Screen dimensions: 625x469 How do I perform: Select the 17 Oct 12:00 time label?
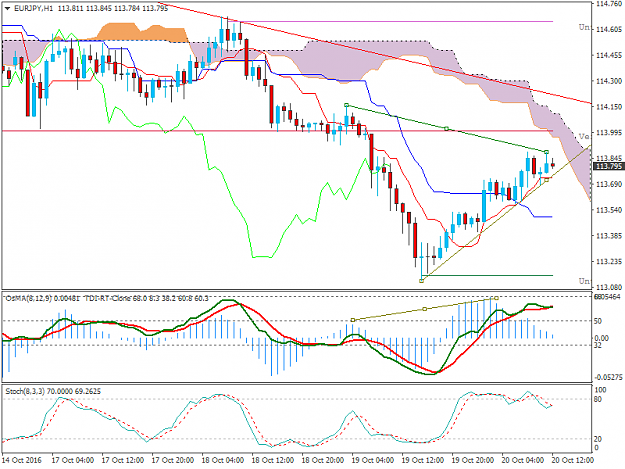[x=123, y=460]
